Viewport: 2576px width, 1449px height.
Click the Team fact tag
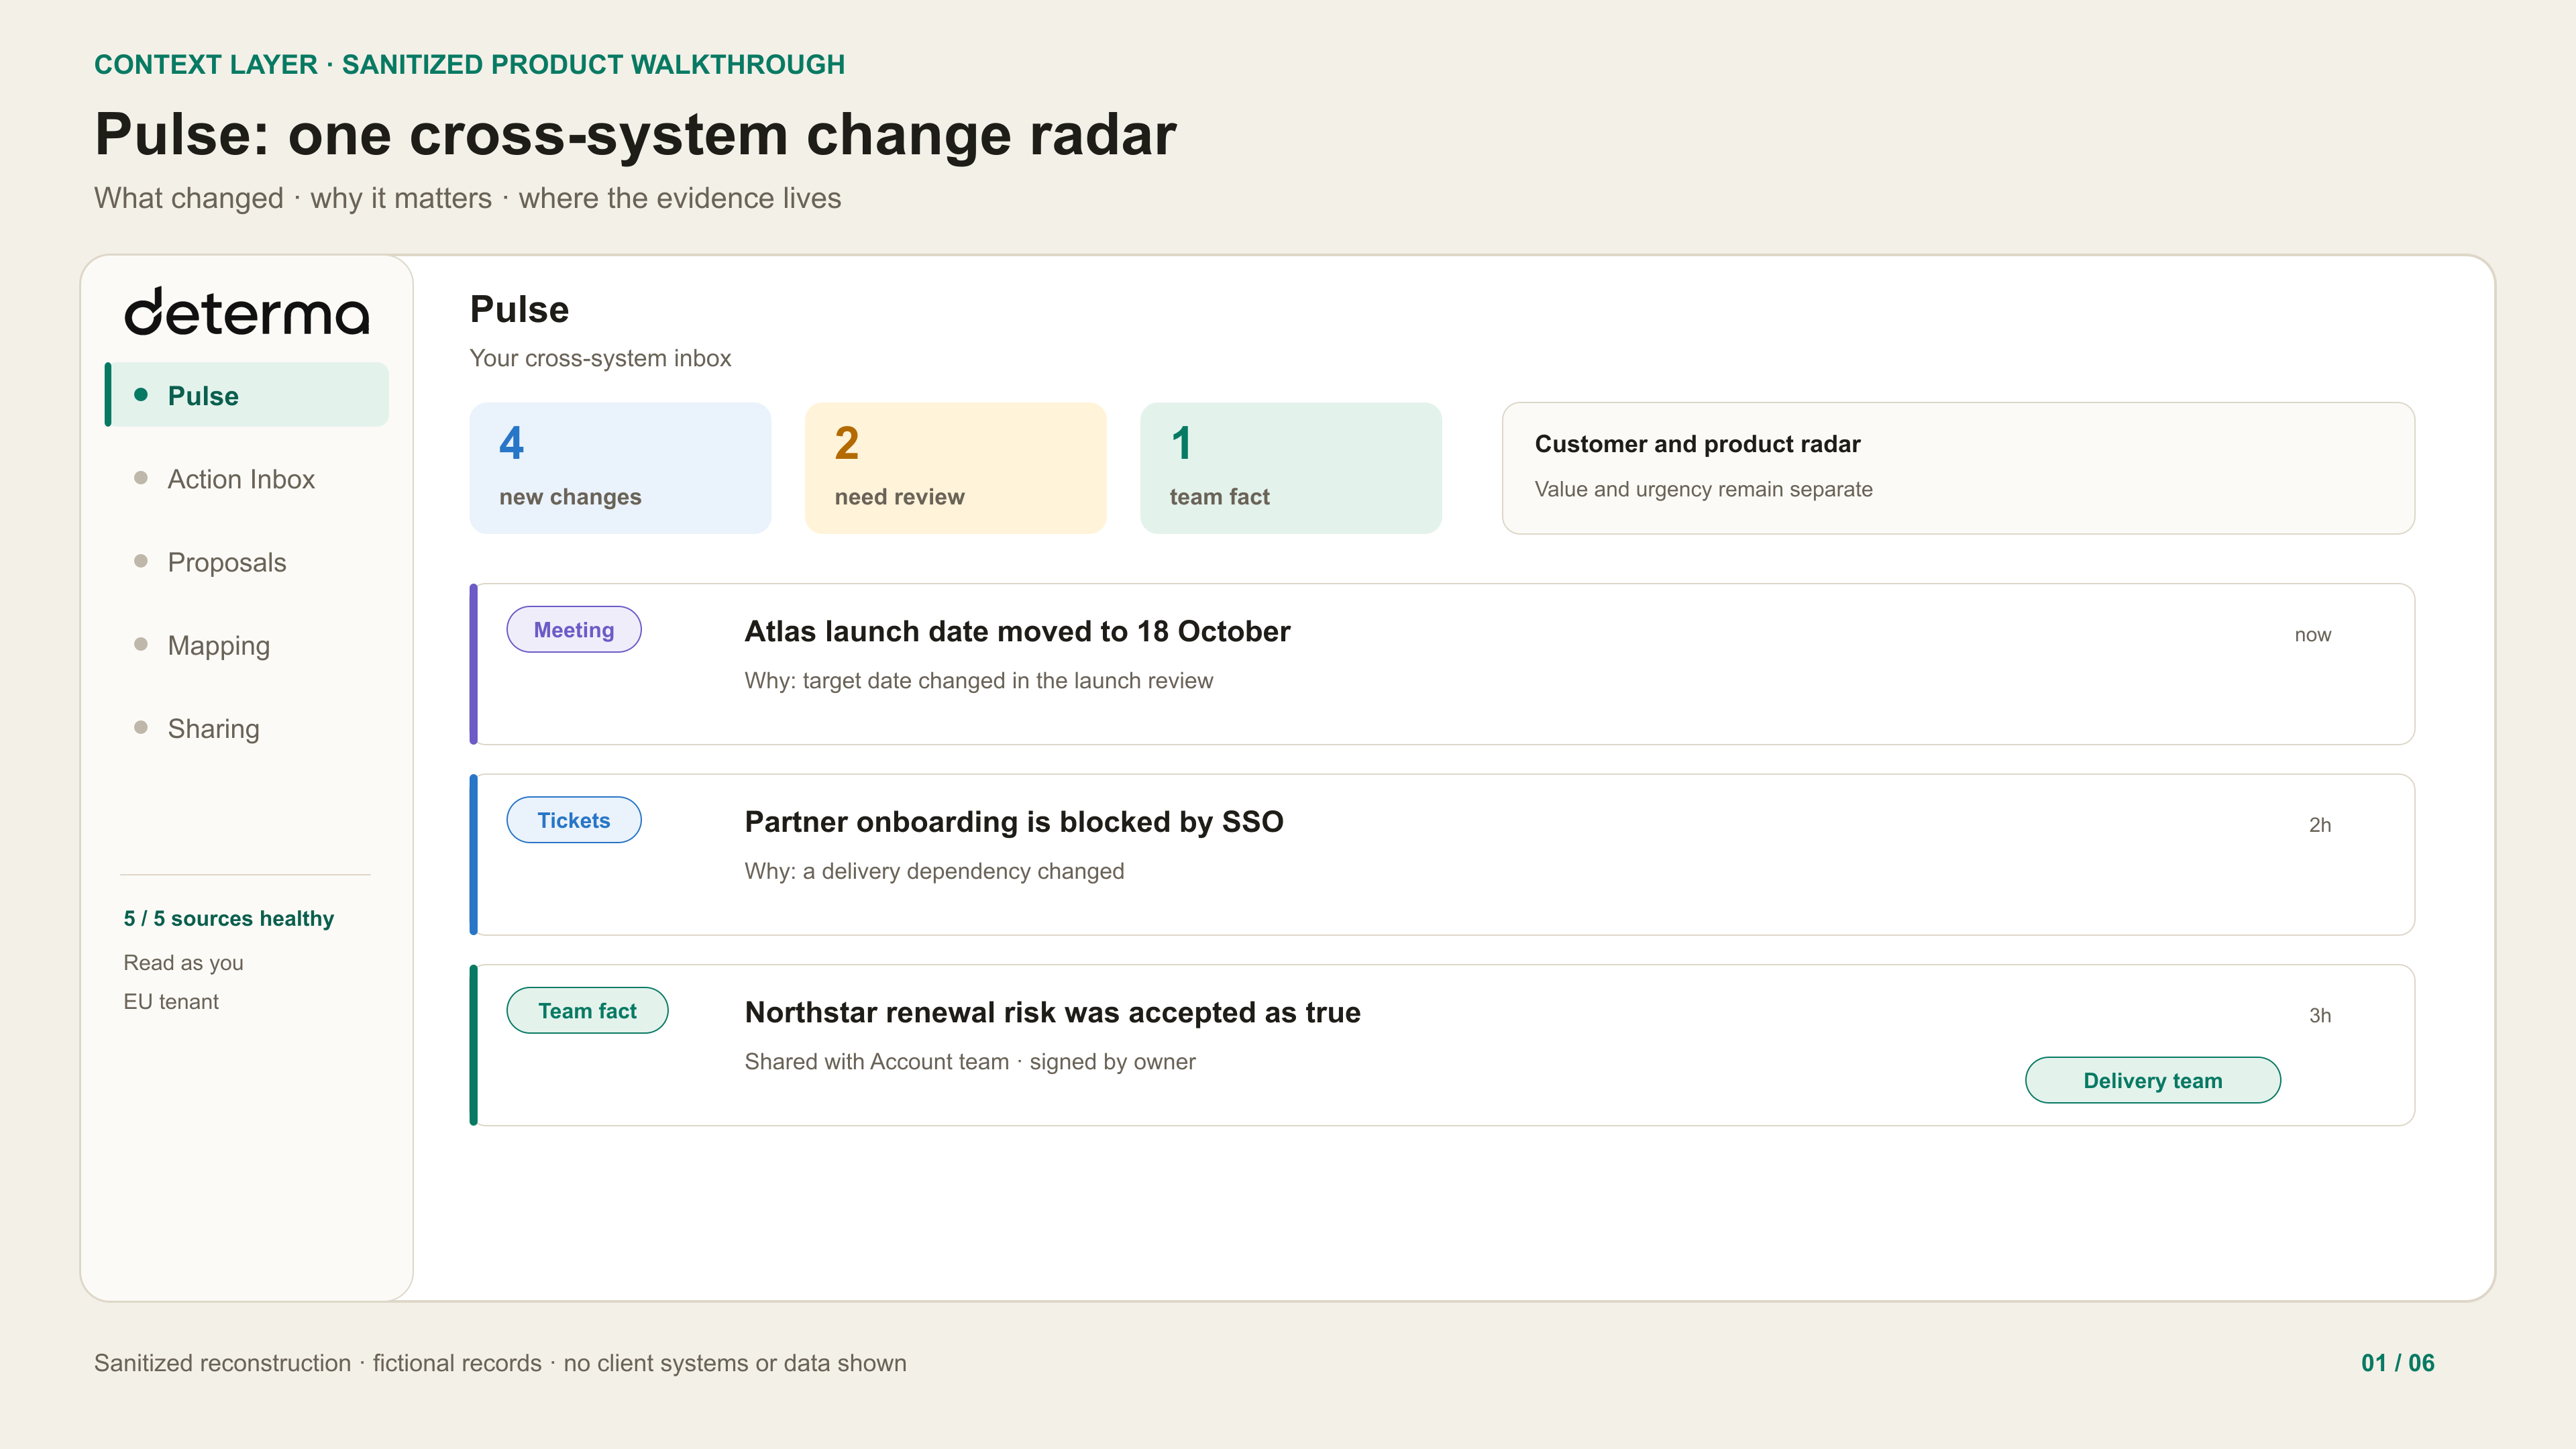click(587, 1010)
